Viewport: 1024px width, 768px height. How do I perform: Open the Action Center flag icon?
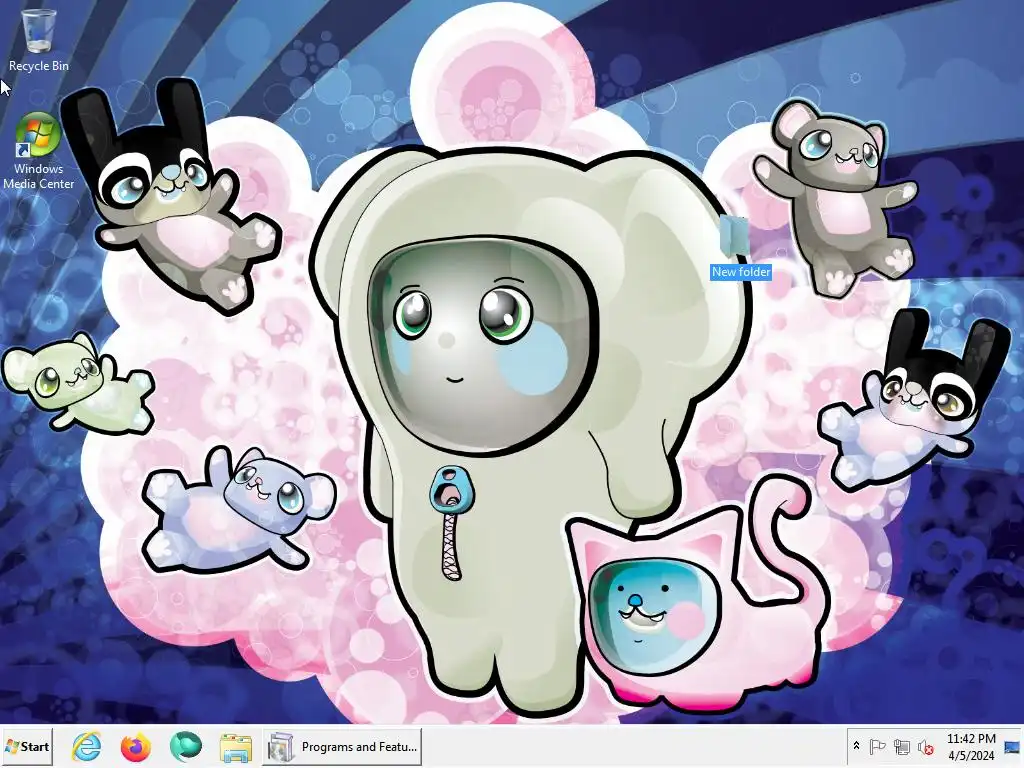pyautogui.click(x=878, y=746)
